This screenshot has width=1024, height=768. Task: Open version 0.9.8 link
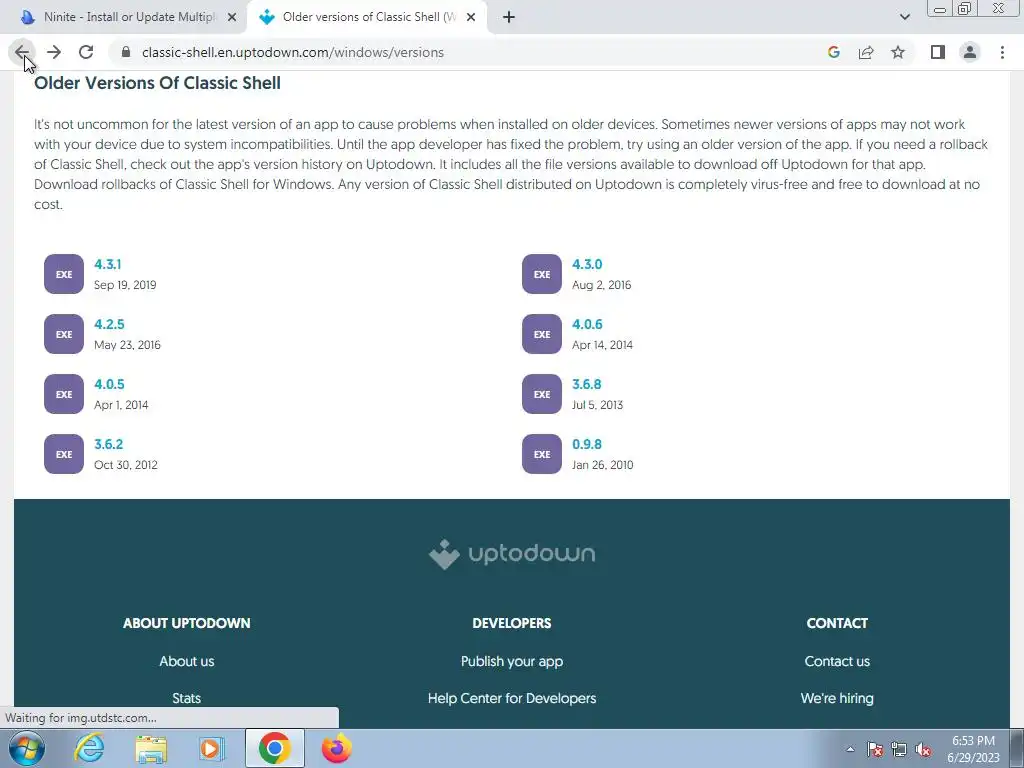[x=586, y=445]
